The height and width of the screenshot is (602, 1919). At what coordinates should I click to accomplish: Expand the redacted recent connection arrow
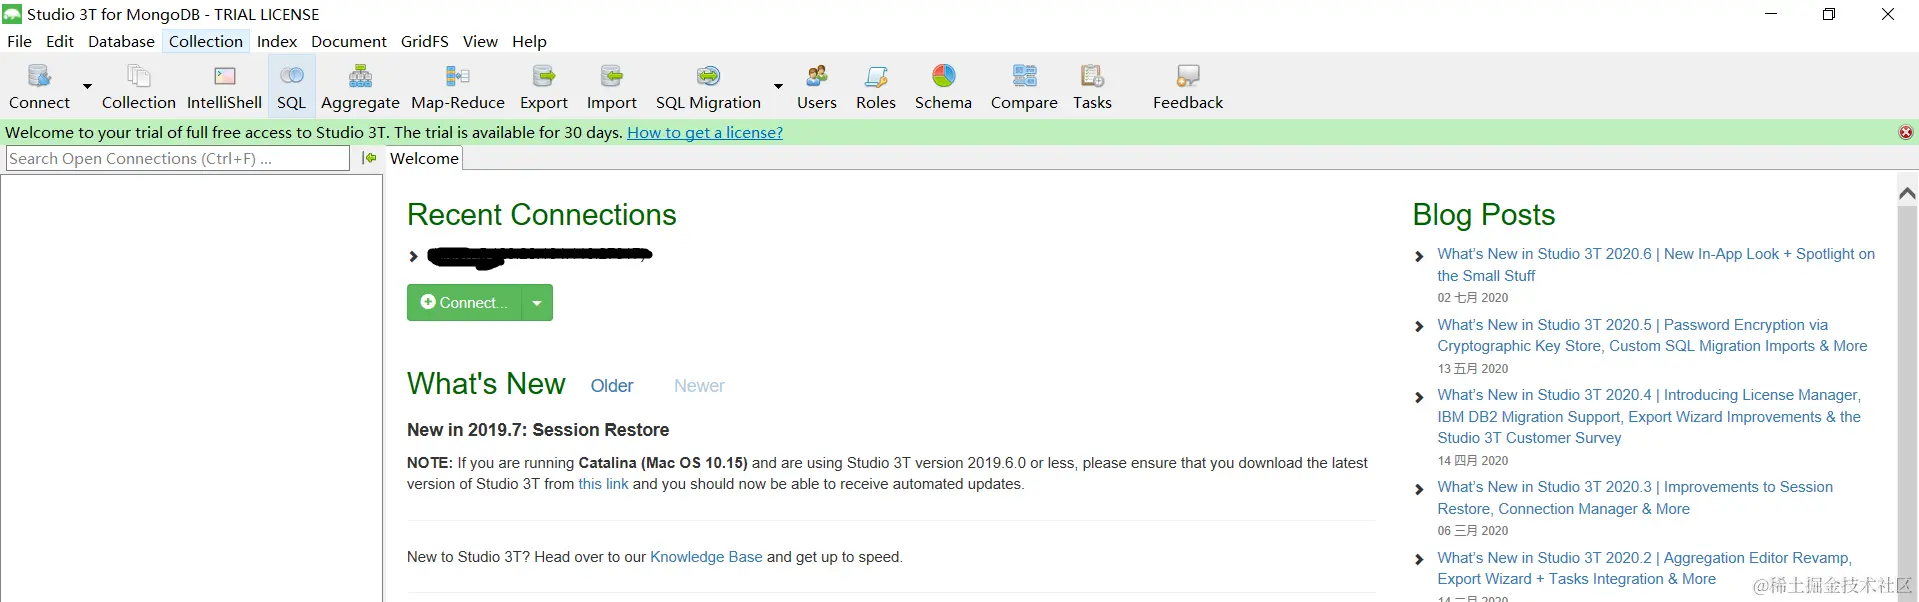[x=413, y=256]
